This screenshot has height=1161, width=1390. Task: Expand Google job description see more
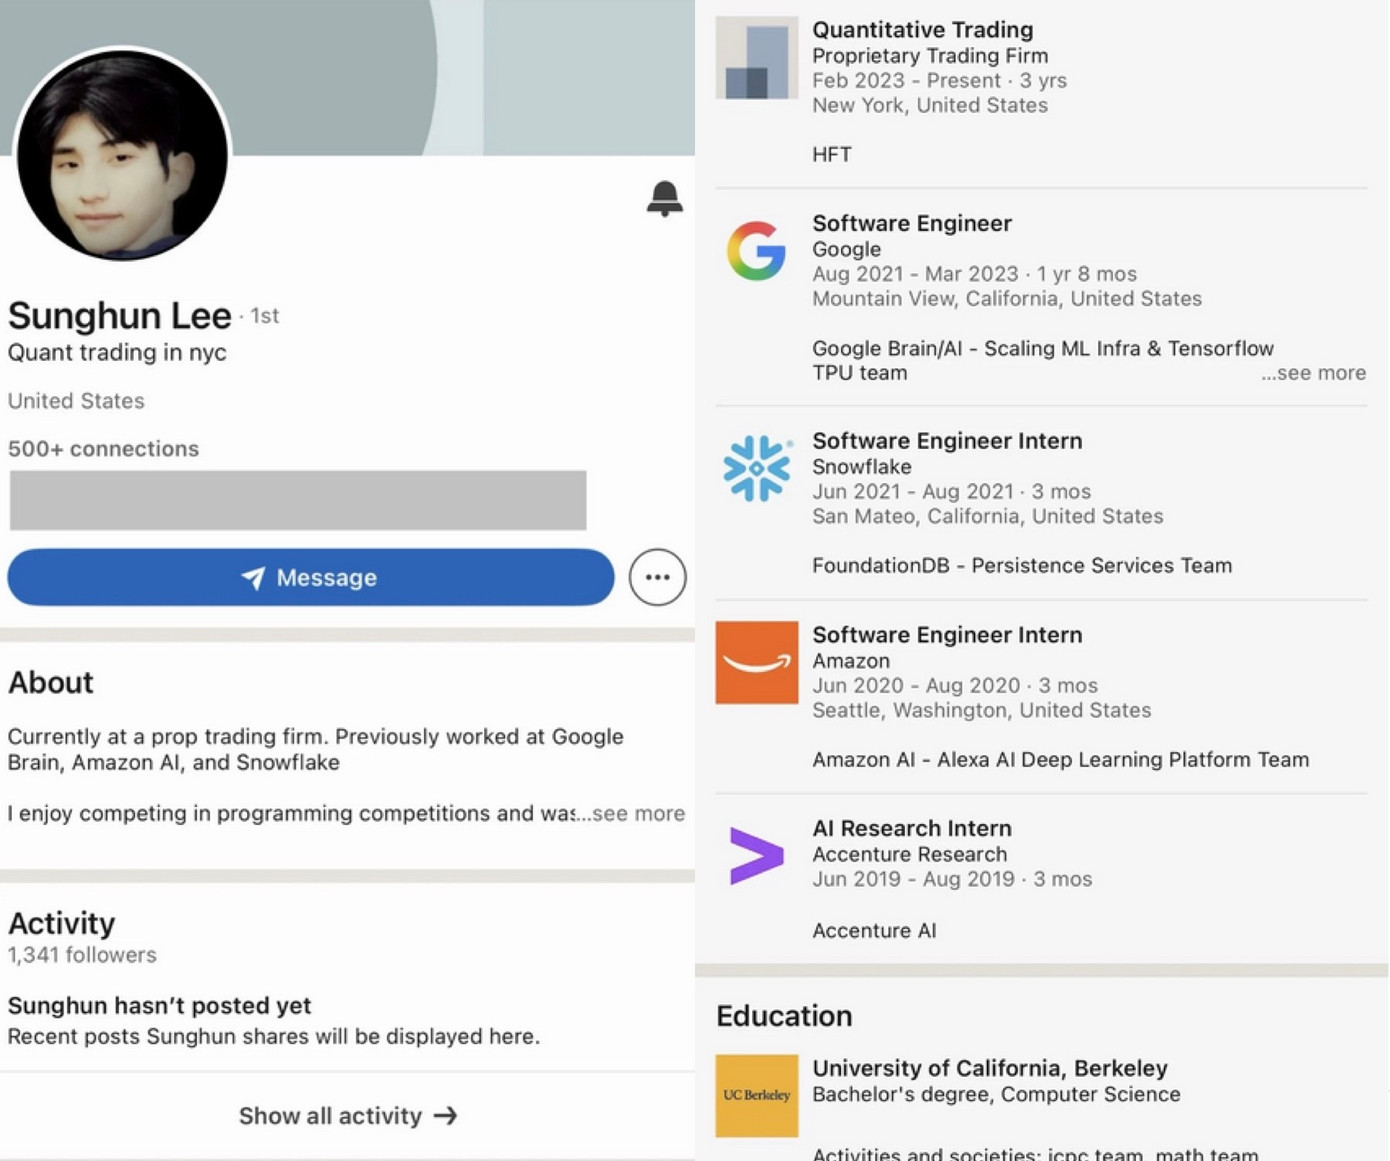[x=1313, y=373]
